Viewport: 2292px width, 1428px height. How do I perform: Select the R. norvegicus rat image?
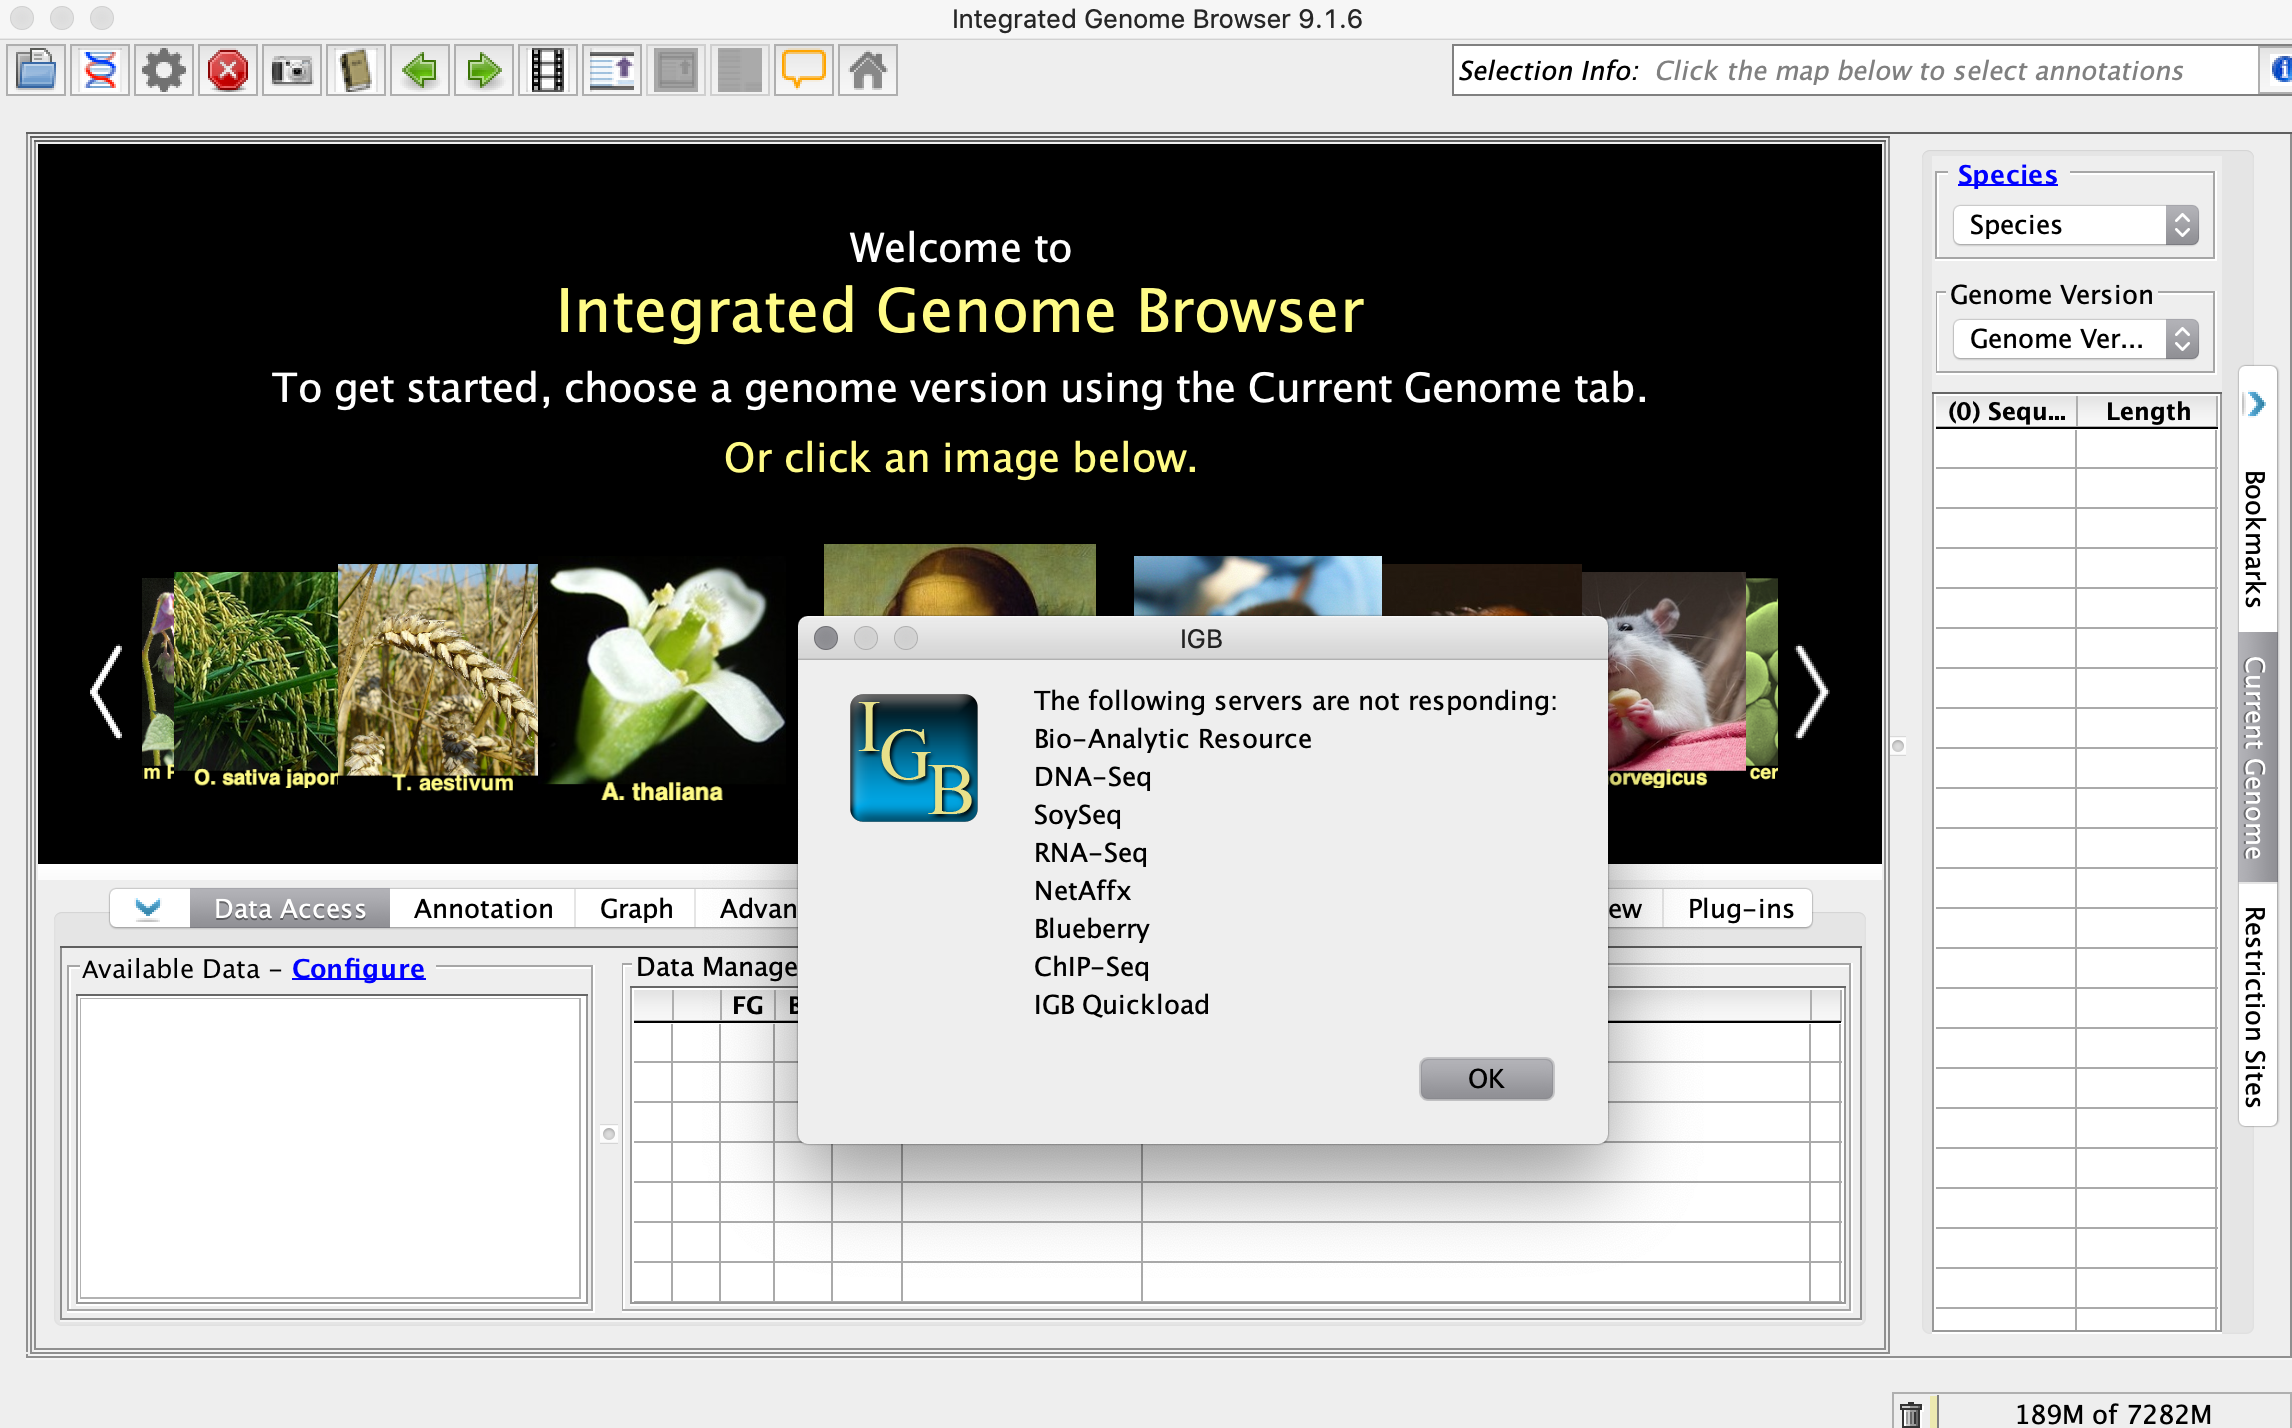coord(1676,672)
